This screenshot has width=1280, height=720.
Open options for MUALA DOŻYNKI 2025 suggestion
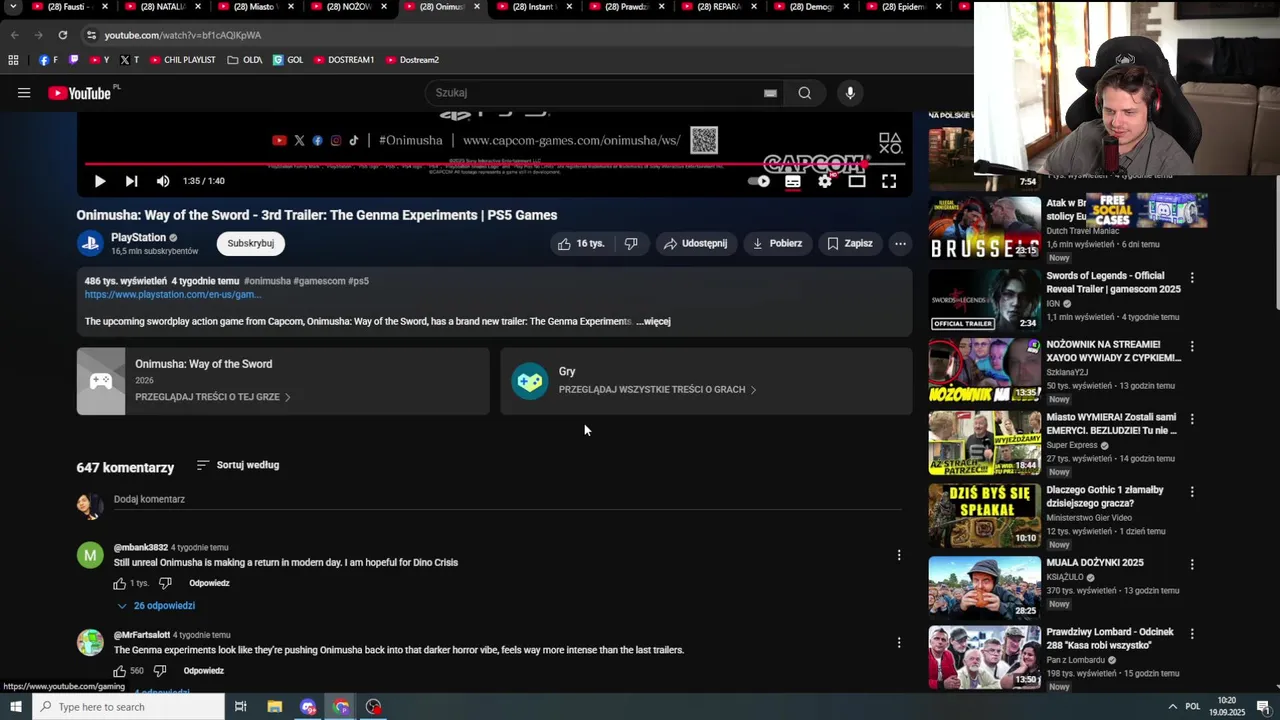pyautogui.click(x=1192, y=564)
